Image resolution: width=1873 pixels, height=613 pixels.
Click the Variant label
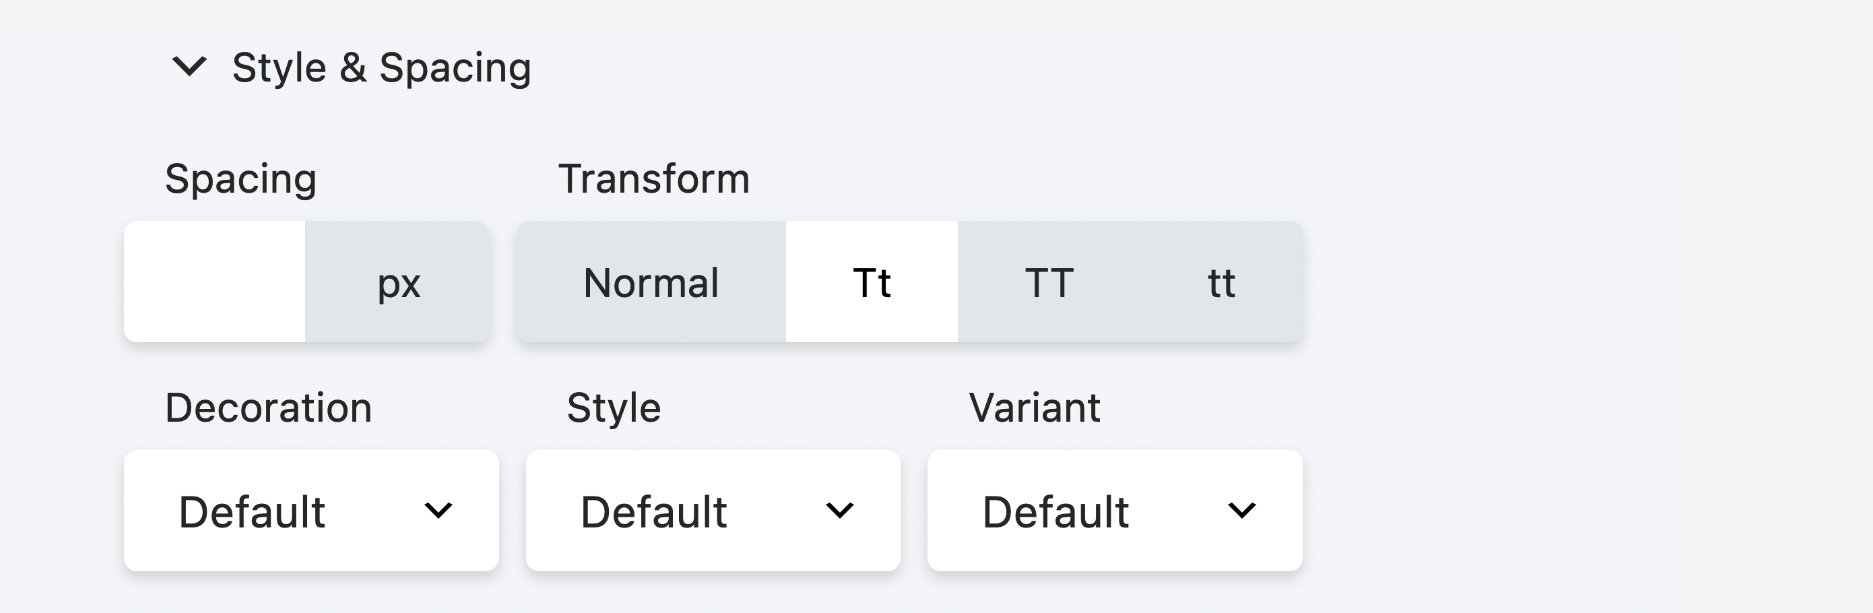tap(1034, 408)
